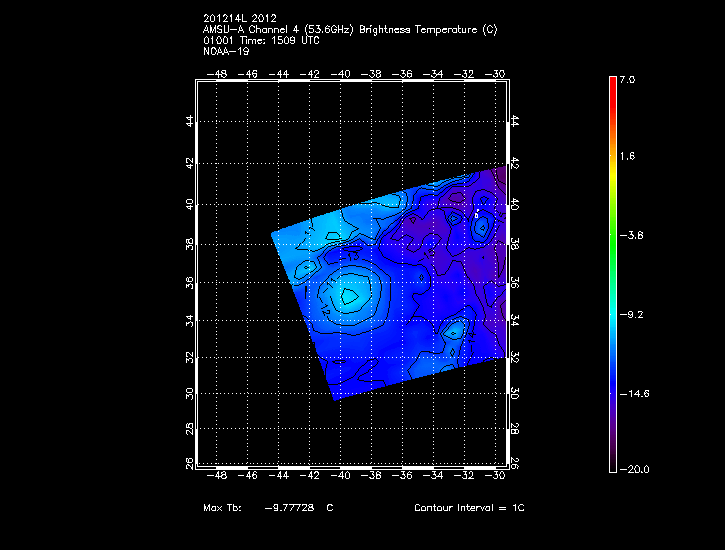Click the small closed contour near the swath's lower right
The image size is (725, 550).
tap(455, 330)
